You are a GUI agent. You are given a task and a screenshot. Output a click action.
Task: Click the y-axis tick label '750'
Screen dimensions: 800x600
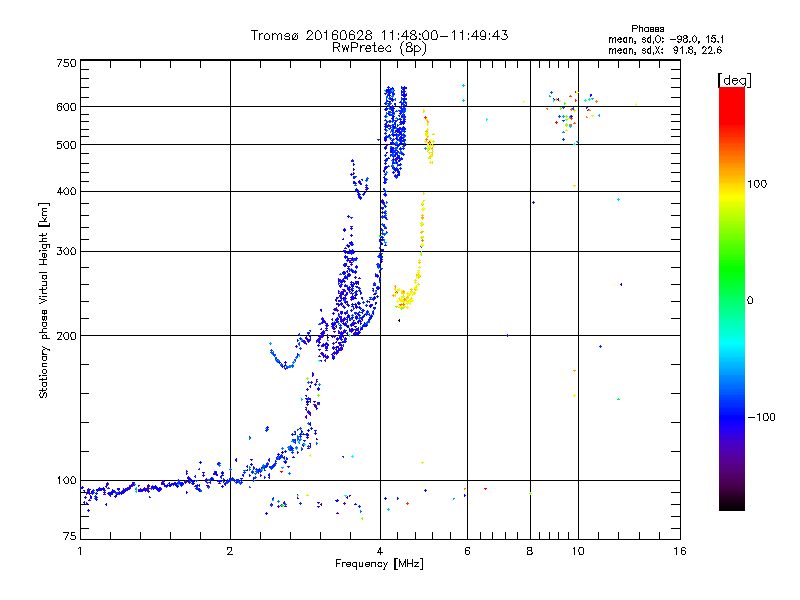(x=66, y=63)
